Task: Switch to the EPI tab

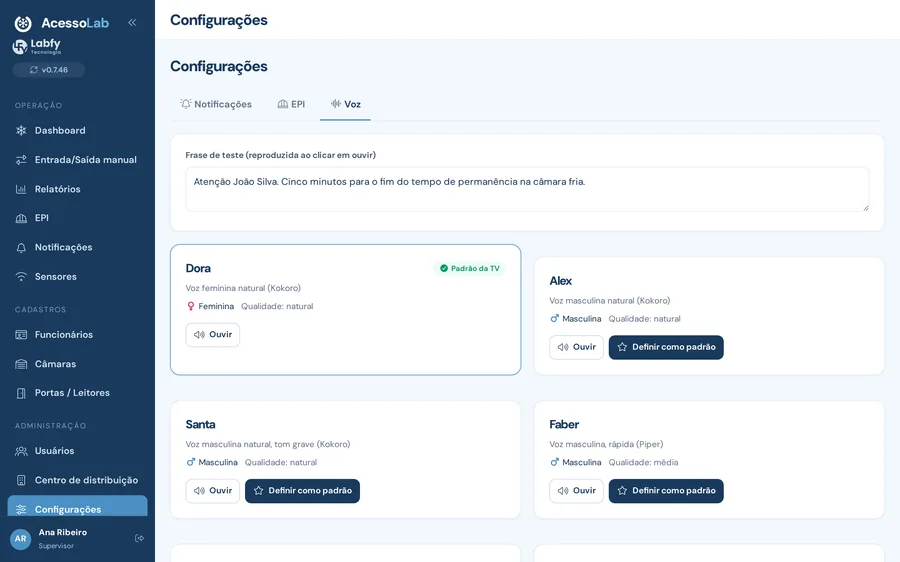Action: coord(291,104)
